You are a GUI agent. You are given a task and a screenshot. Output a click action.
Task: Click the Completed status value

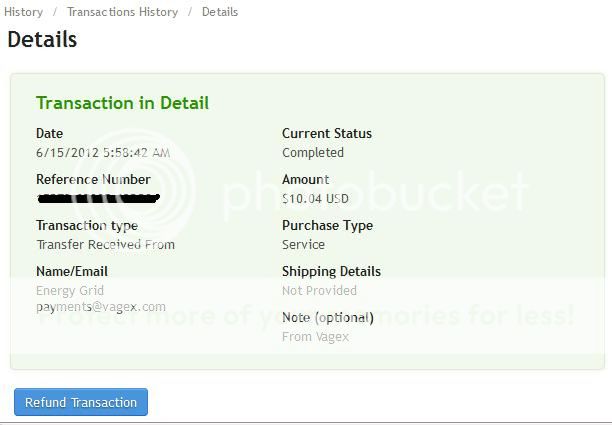[x=313, y=153]
